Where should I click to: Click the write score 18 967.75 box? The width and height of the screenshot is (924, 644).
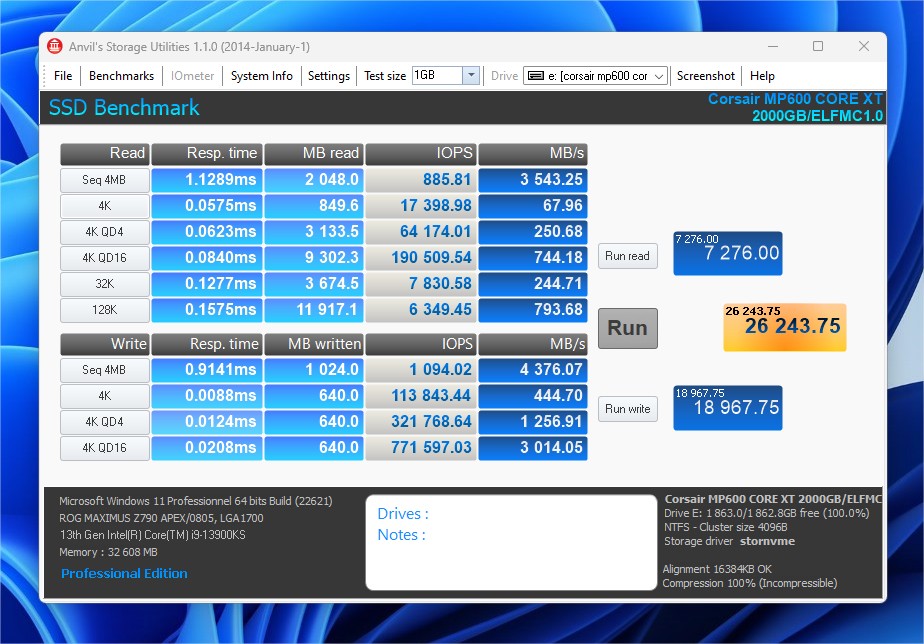coord(728,408)
